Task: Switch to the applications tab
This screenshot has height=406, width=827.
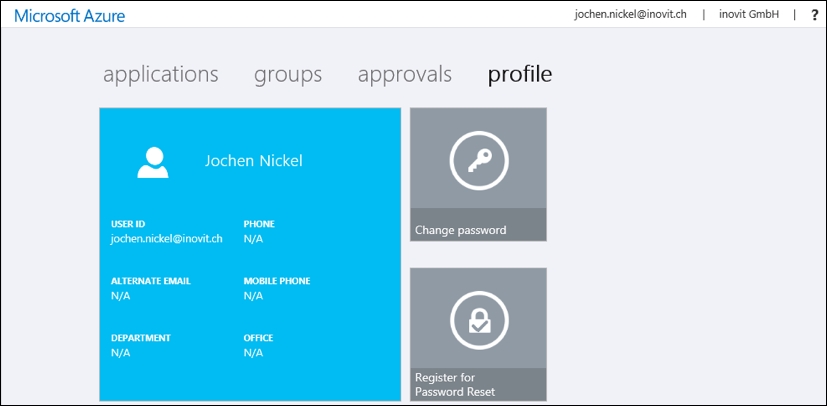Action: tap(160, 74)
